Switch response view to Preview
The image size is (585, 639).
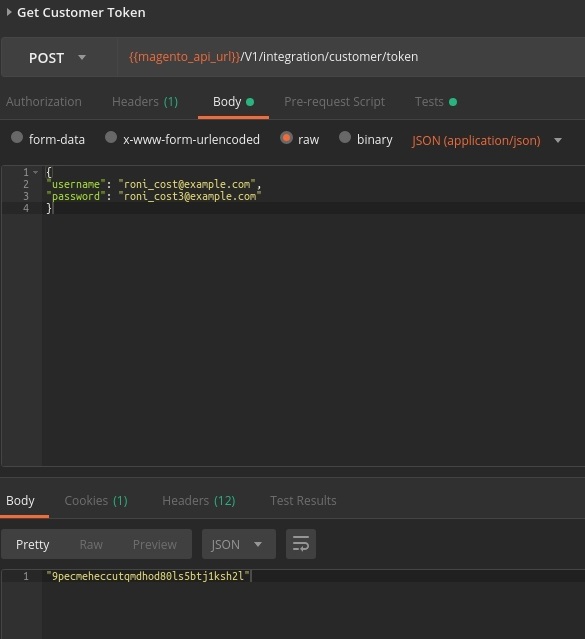click(x=155, y=544)
